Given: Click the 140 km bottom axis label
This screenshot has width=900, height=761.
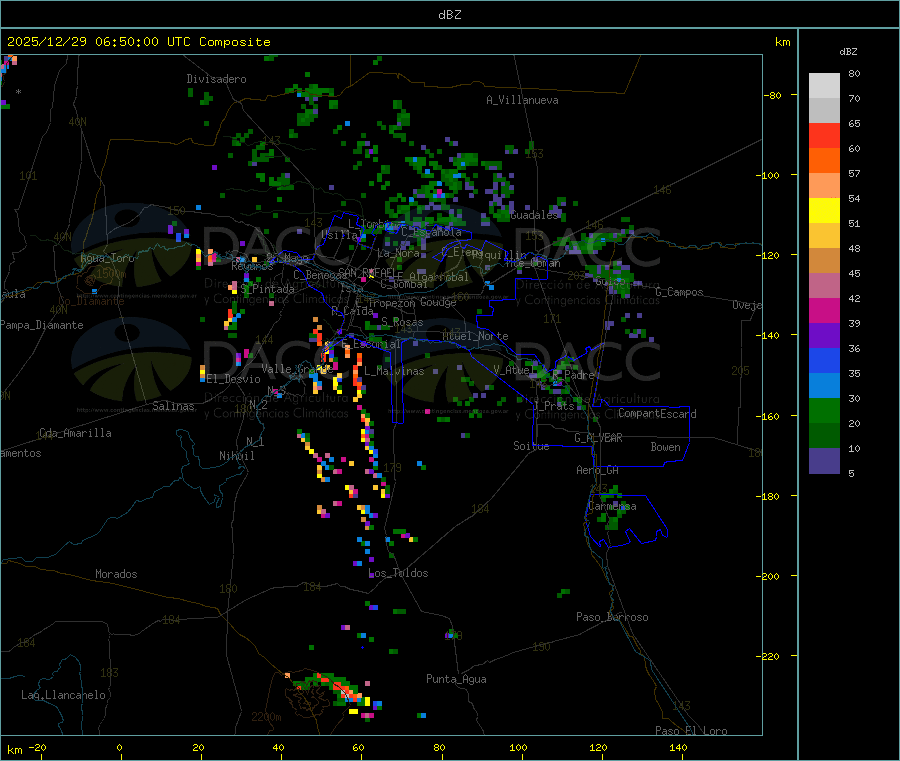Looking at the screenshot, I should [x=678, y=747].
